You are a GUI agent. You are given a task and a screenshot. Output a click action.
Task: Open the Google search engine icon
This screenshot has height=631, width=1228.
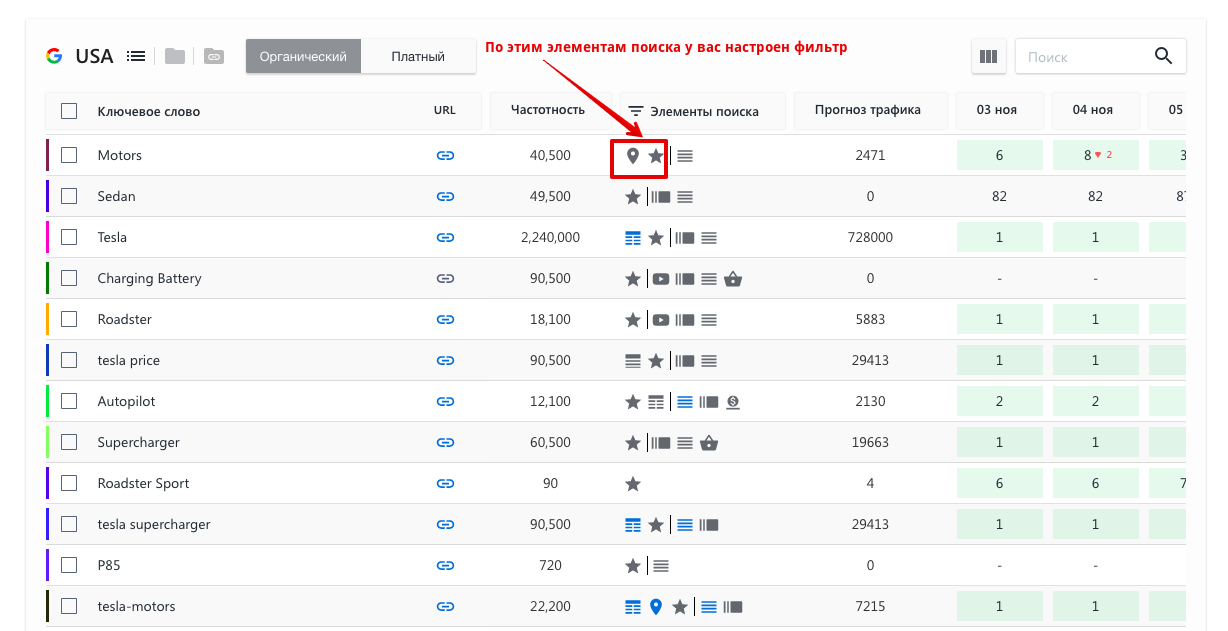click(54, 56)
